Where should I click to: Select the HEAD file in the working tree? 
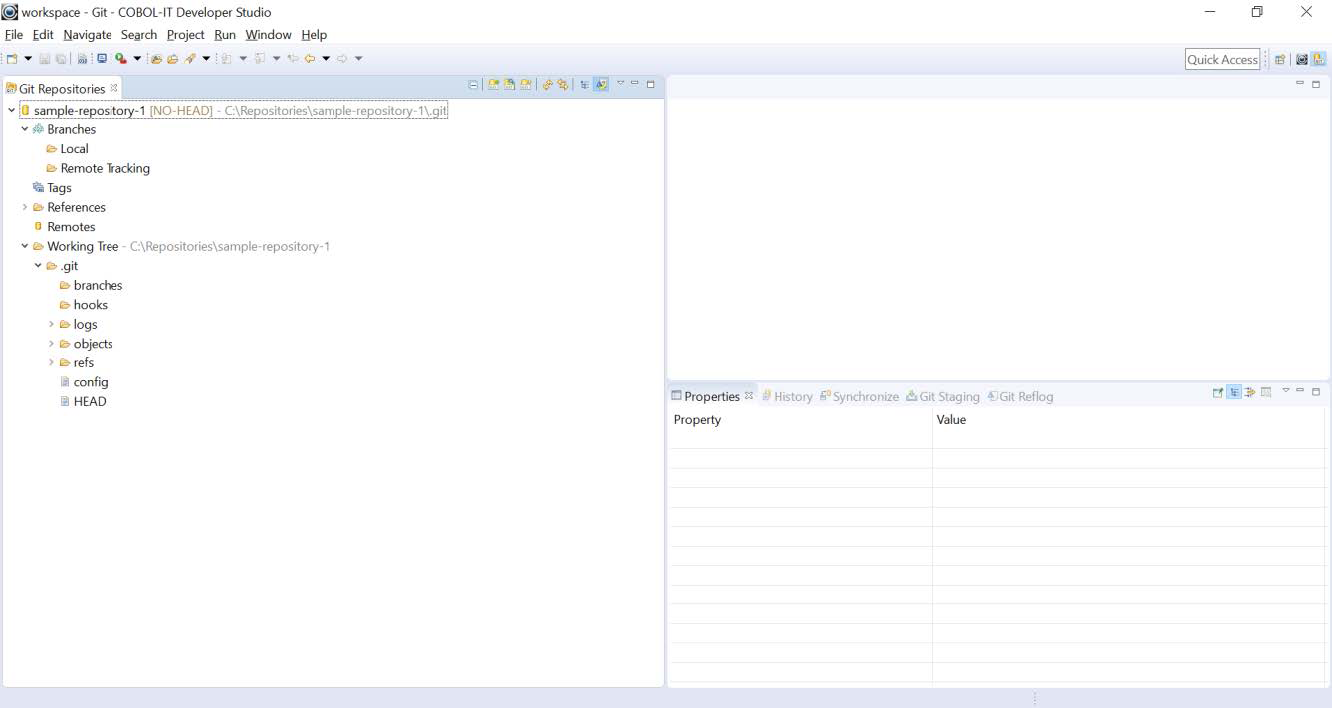[x=90, y=401]
